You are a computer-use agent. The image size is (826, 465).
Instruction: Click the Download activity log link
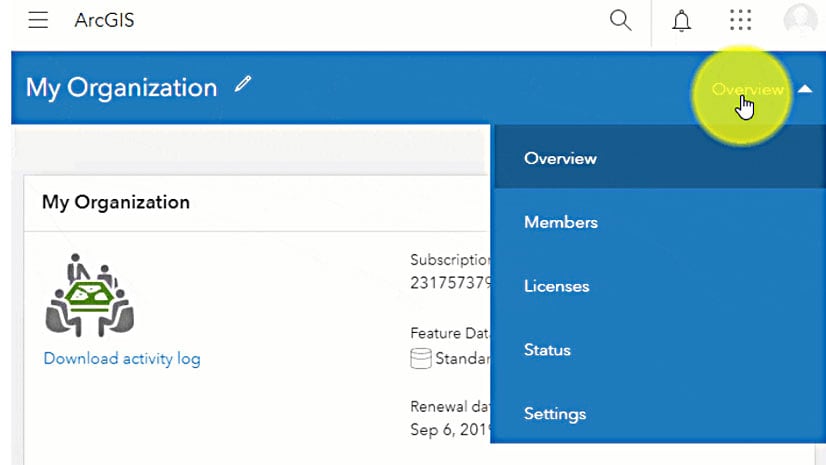coord(122,358)
